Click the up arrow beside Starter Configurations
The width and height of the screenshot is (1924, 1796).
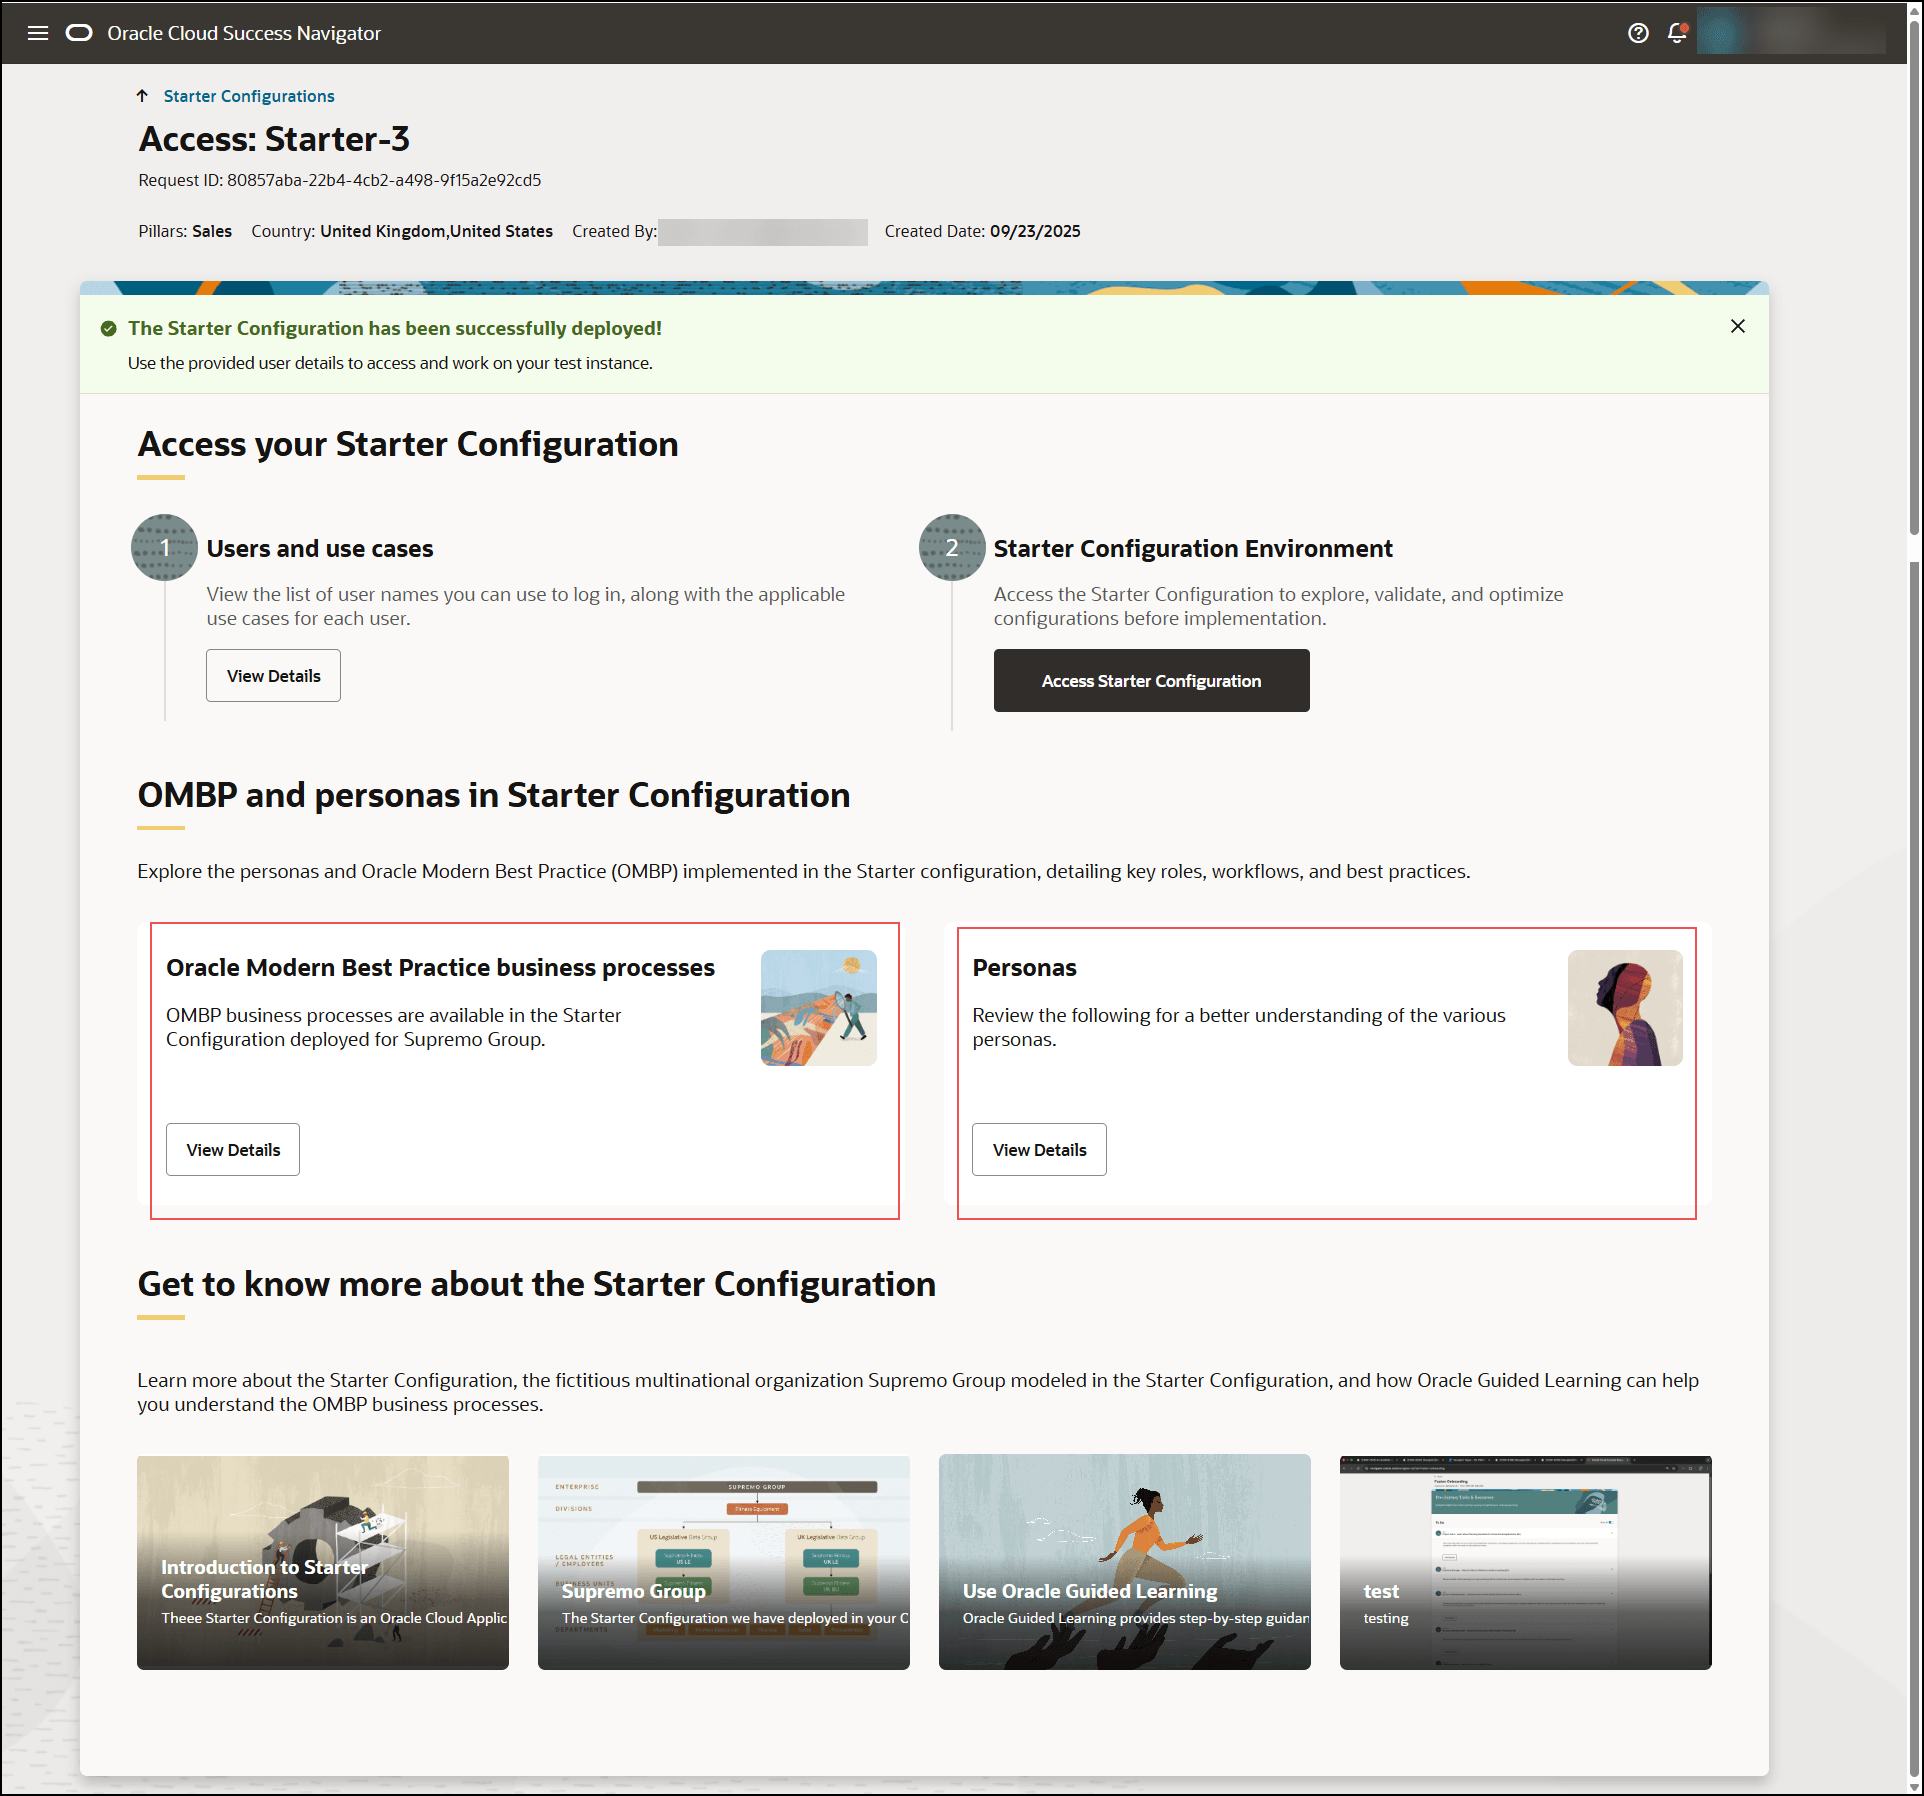(x=142, y=96)
